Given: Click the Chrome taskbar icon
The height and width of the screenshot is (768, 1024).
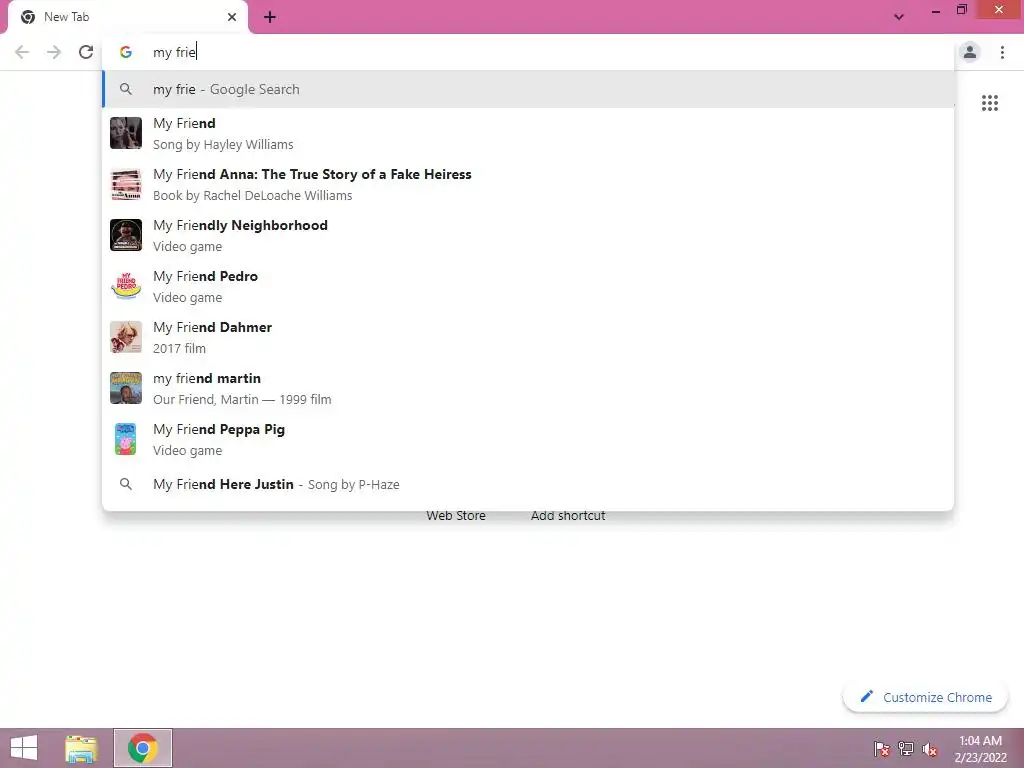Looking at the screenshot, I should [x=142, y=748].
